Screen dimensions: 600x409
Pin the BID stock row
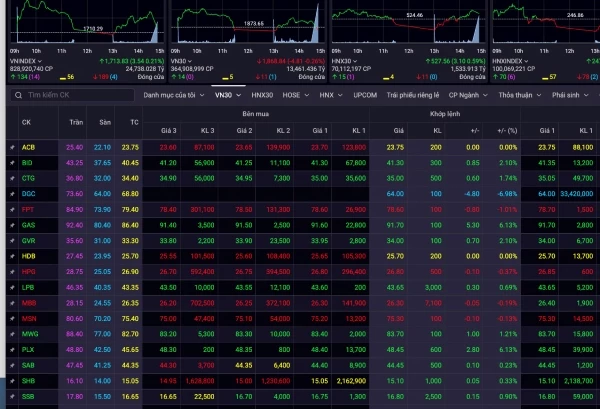point(10,162)
